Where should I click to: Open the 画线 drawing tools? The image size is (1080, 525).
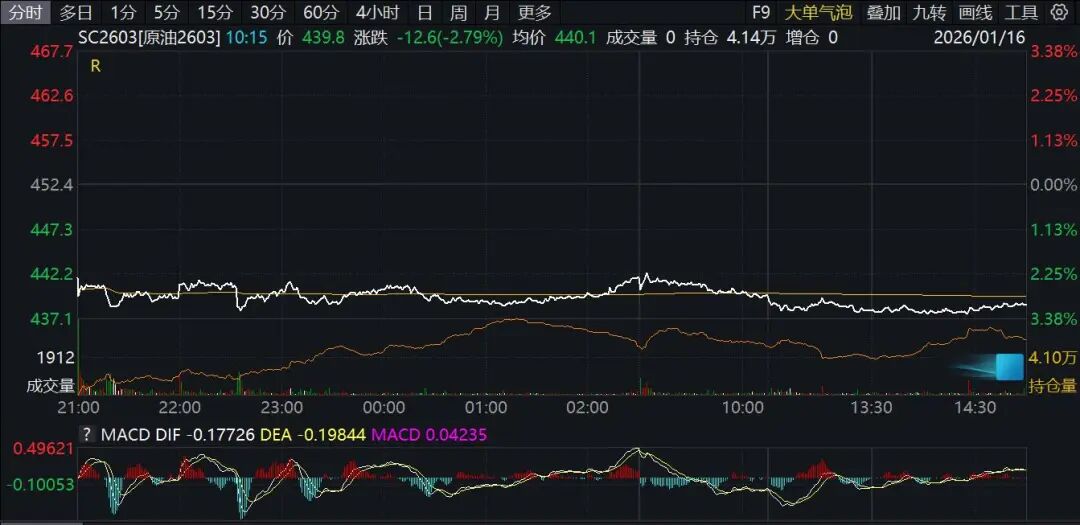pyautogui.click(x=975, y=13)
